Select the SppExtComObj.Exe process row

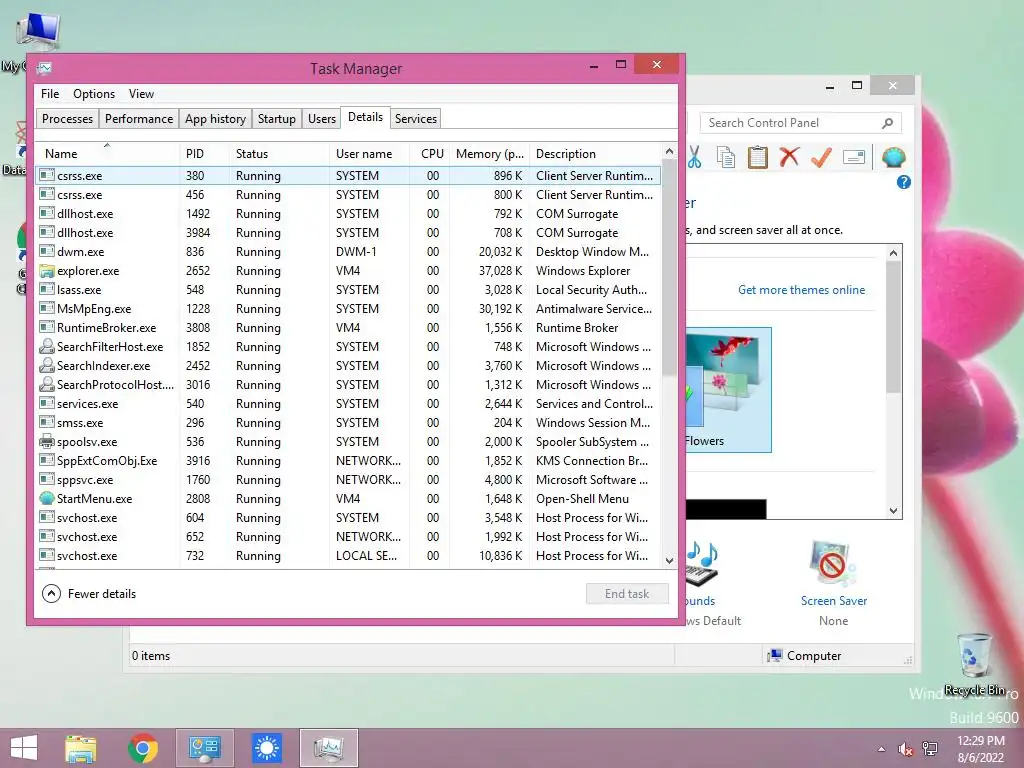[x=347, y=460]
